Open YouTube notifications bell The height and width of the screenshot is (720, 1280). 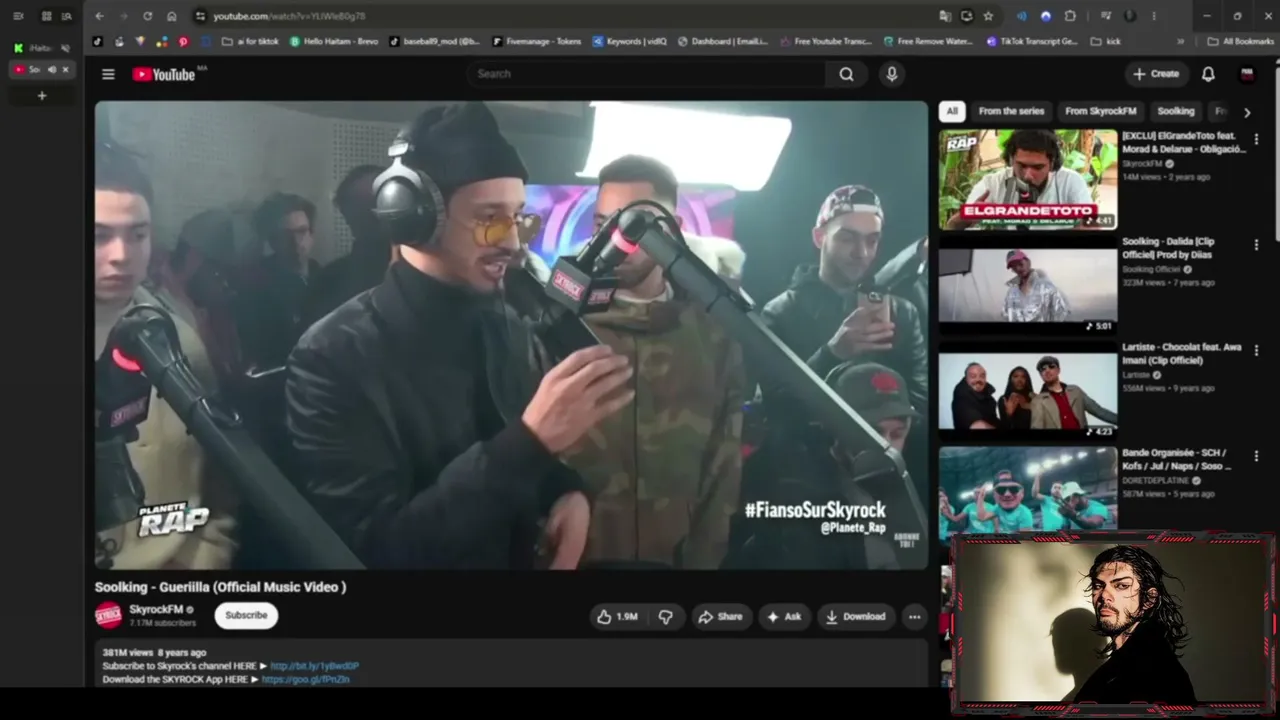click(1208, 74)
